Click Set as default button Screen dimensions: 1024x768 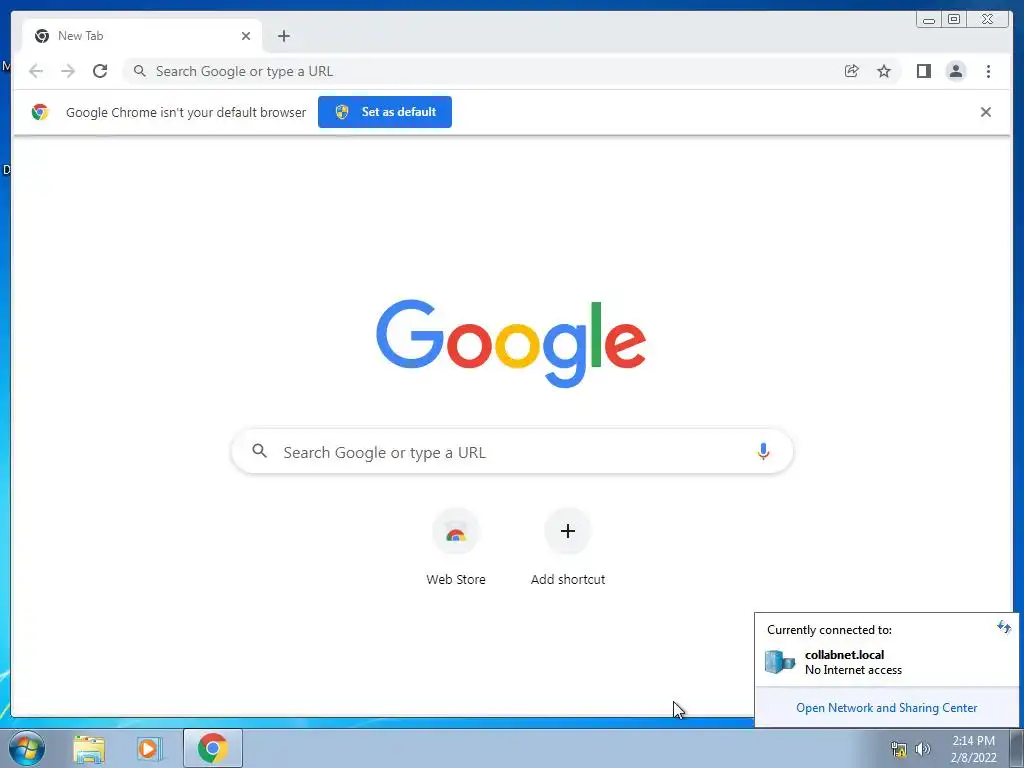pyautogui.click(x=385, y=112)
